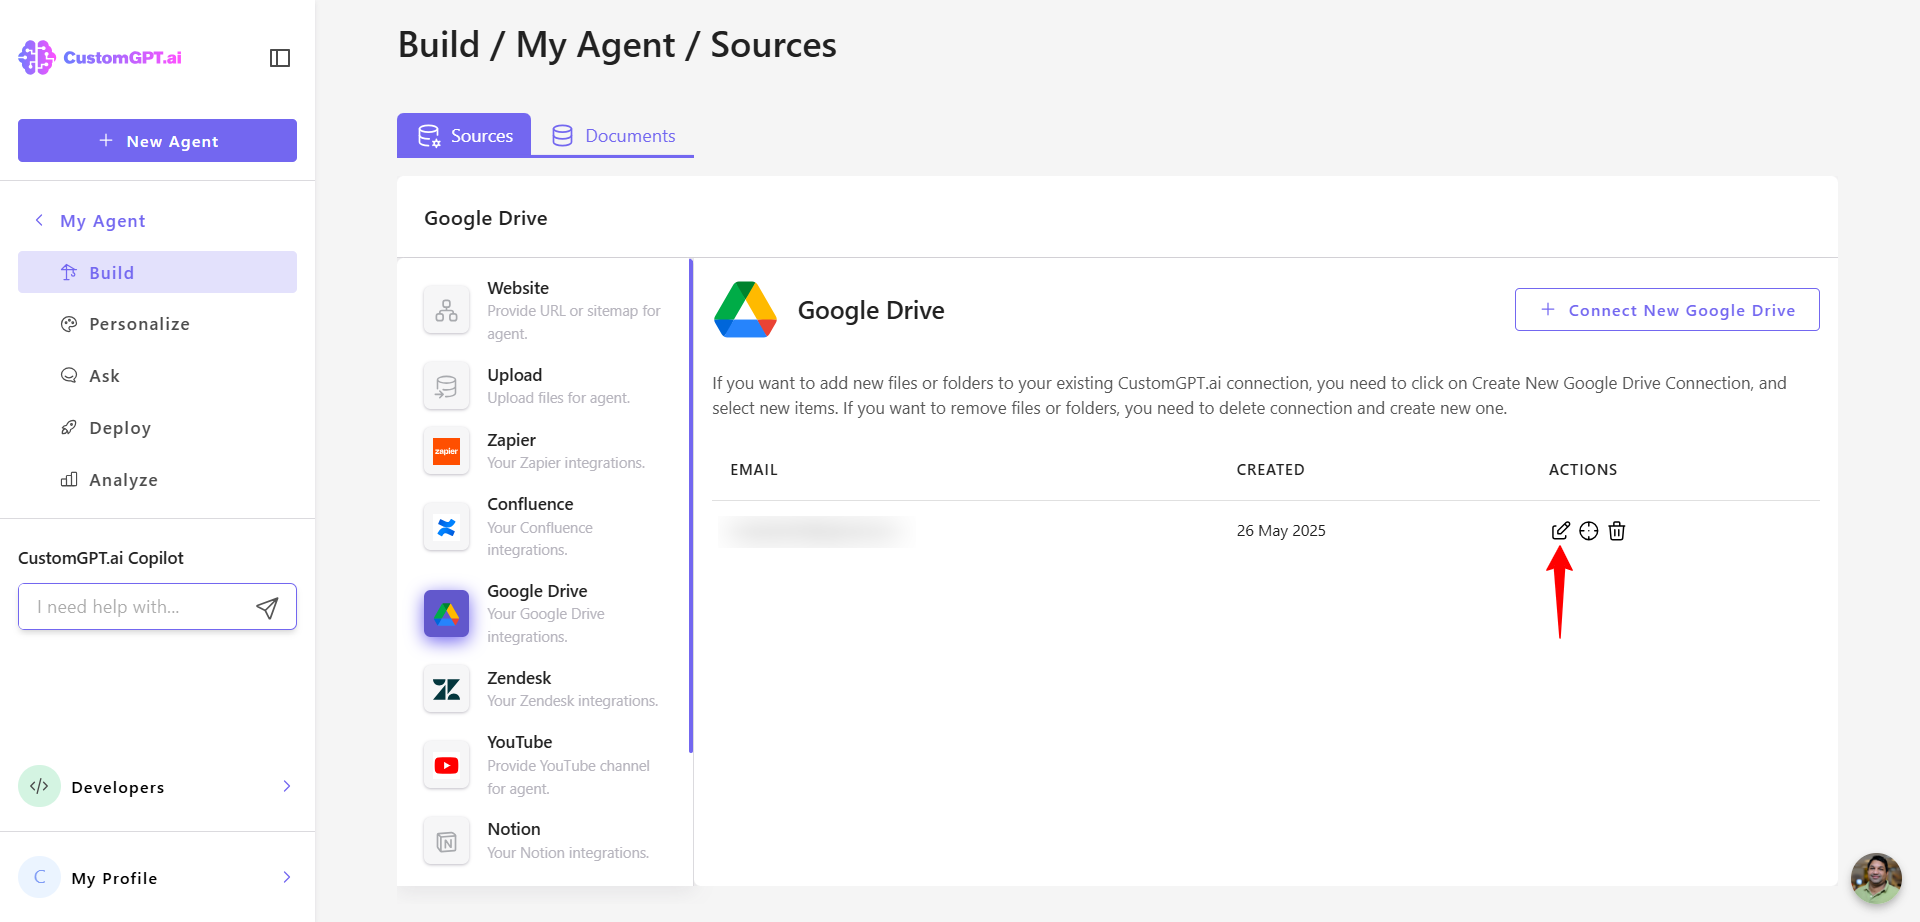Click the large Google Drive logo

coord(745,310)
